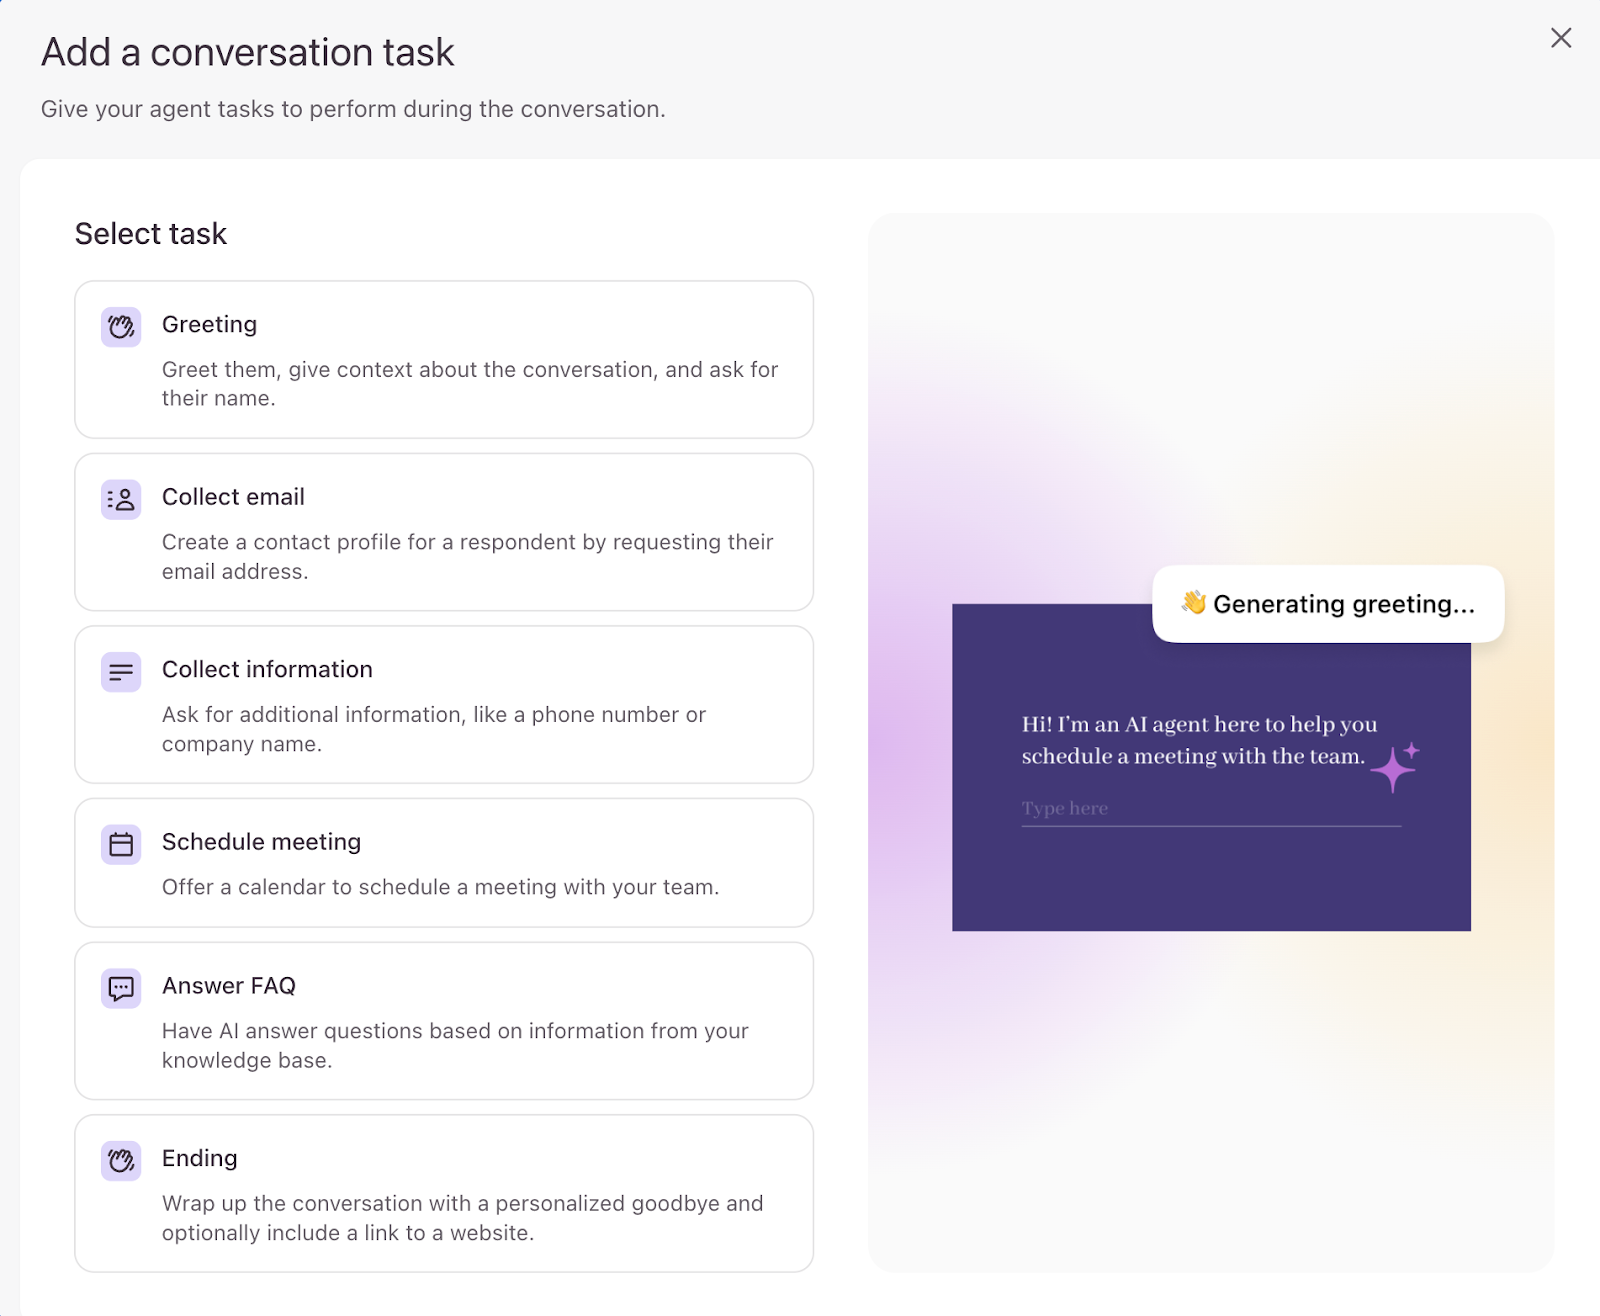Image resolution: width=1600 pixels, height=1316 pixels.
Task: Click the contact profile icon for Collect email
Action: pos(121,499)
